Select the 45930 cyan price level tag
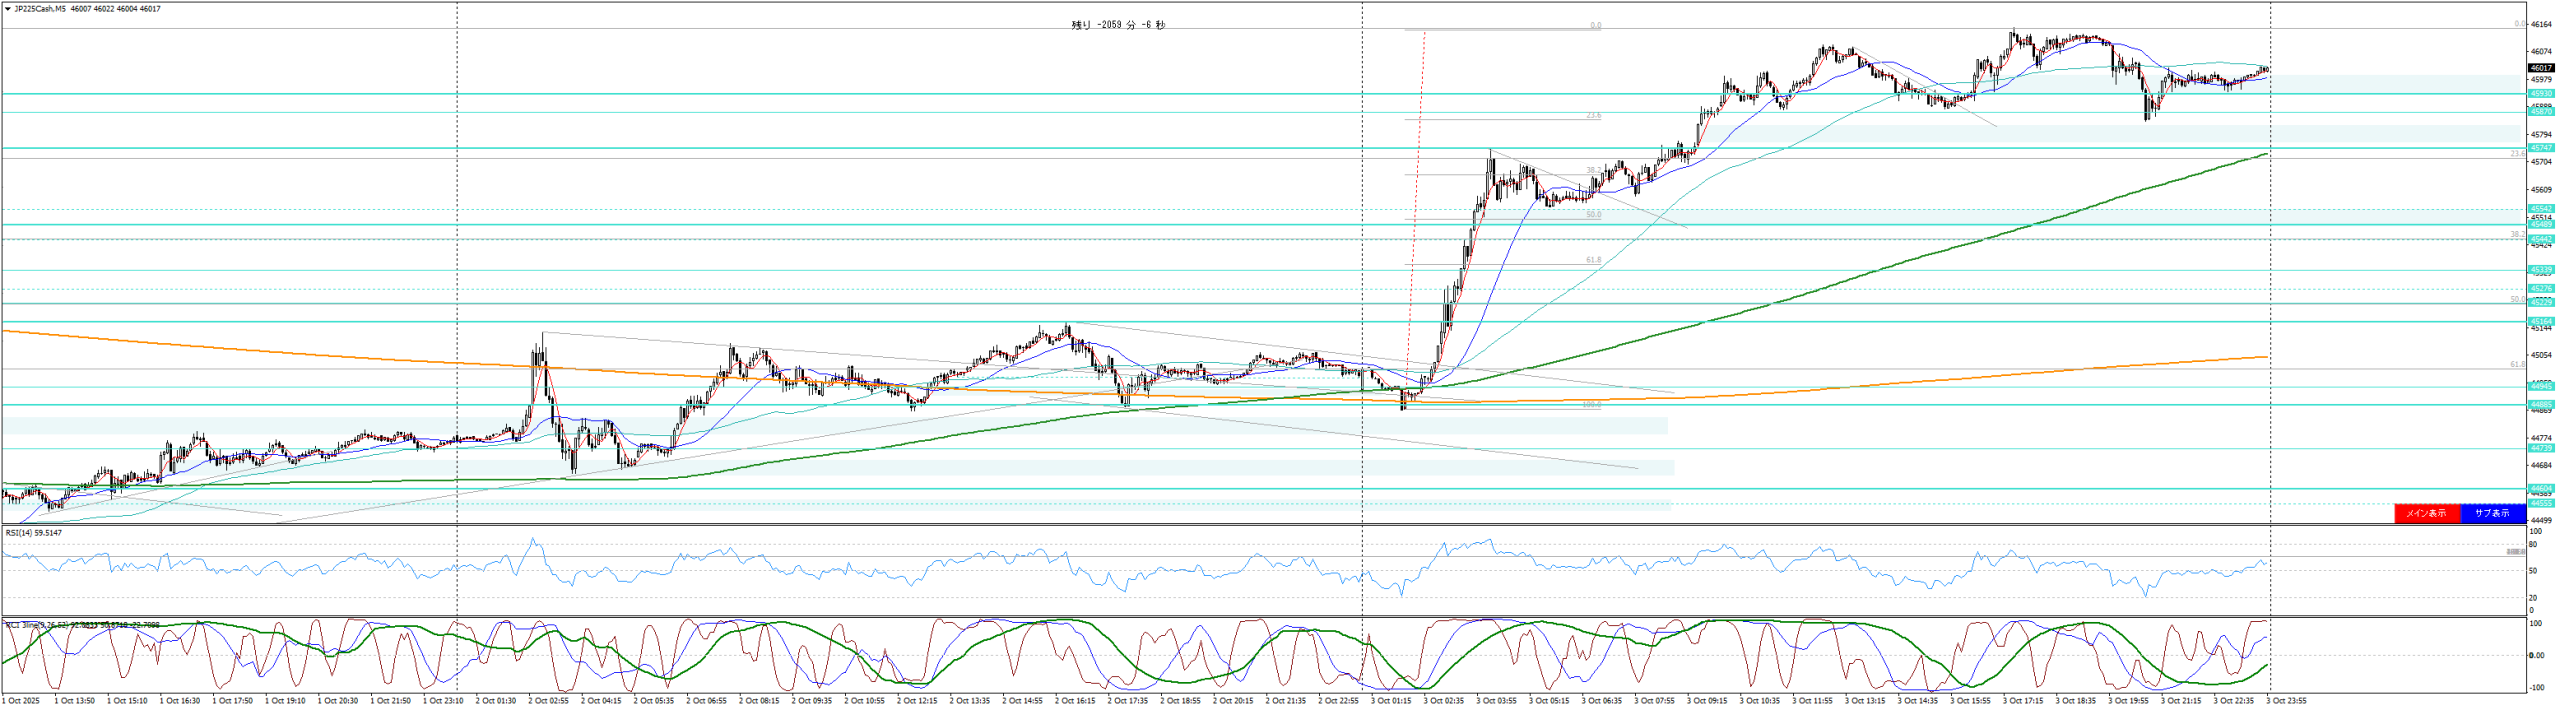Screen dimensions: 2560x710 pyautogui.click(x=2541, y=94)
